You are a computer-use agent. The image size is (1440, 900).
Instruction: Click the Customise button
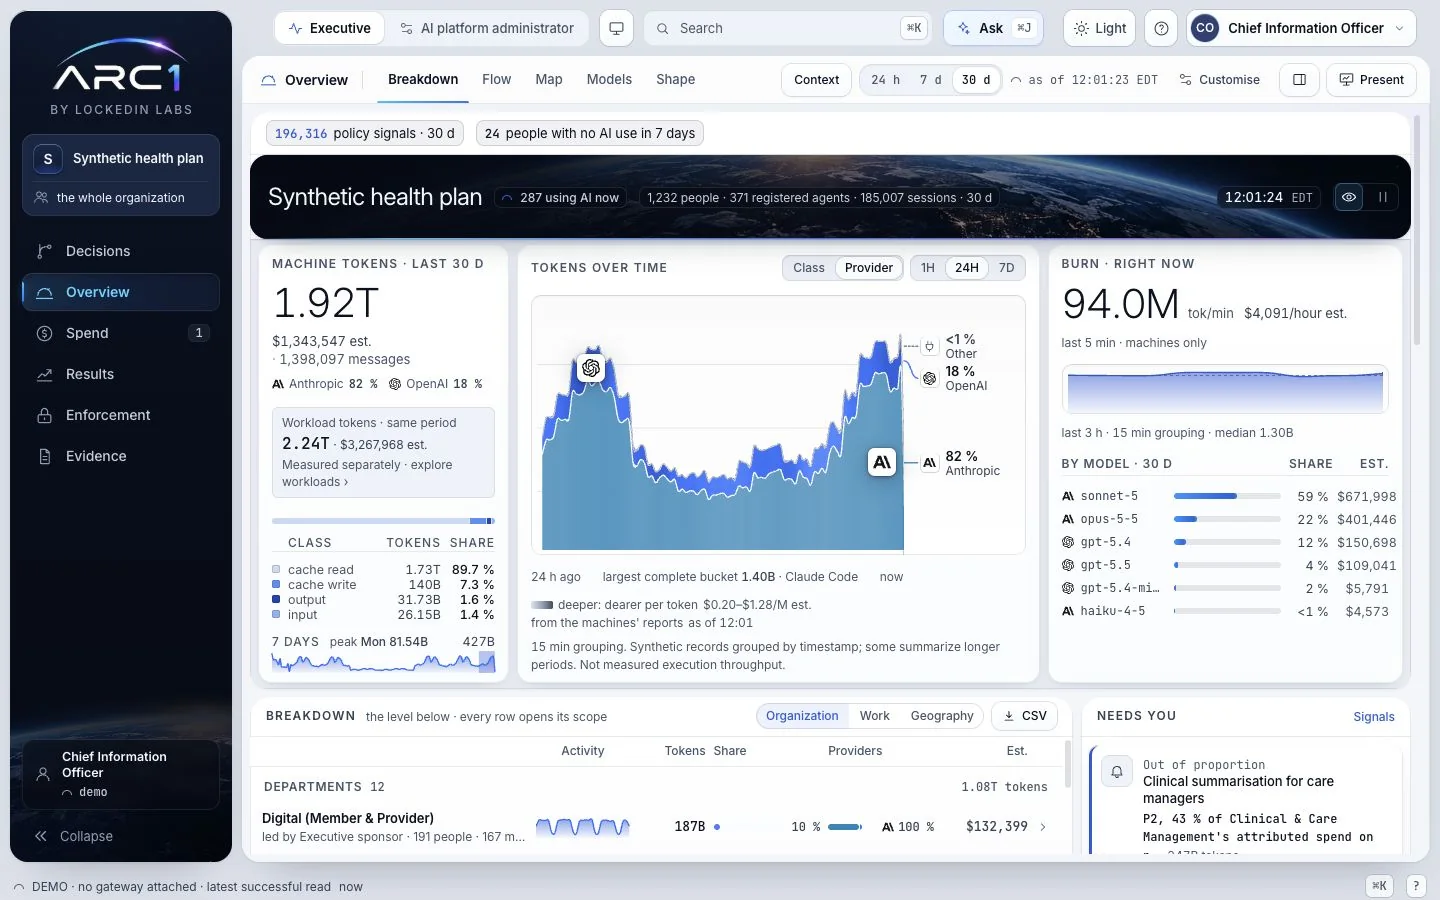1219,80
